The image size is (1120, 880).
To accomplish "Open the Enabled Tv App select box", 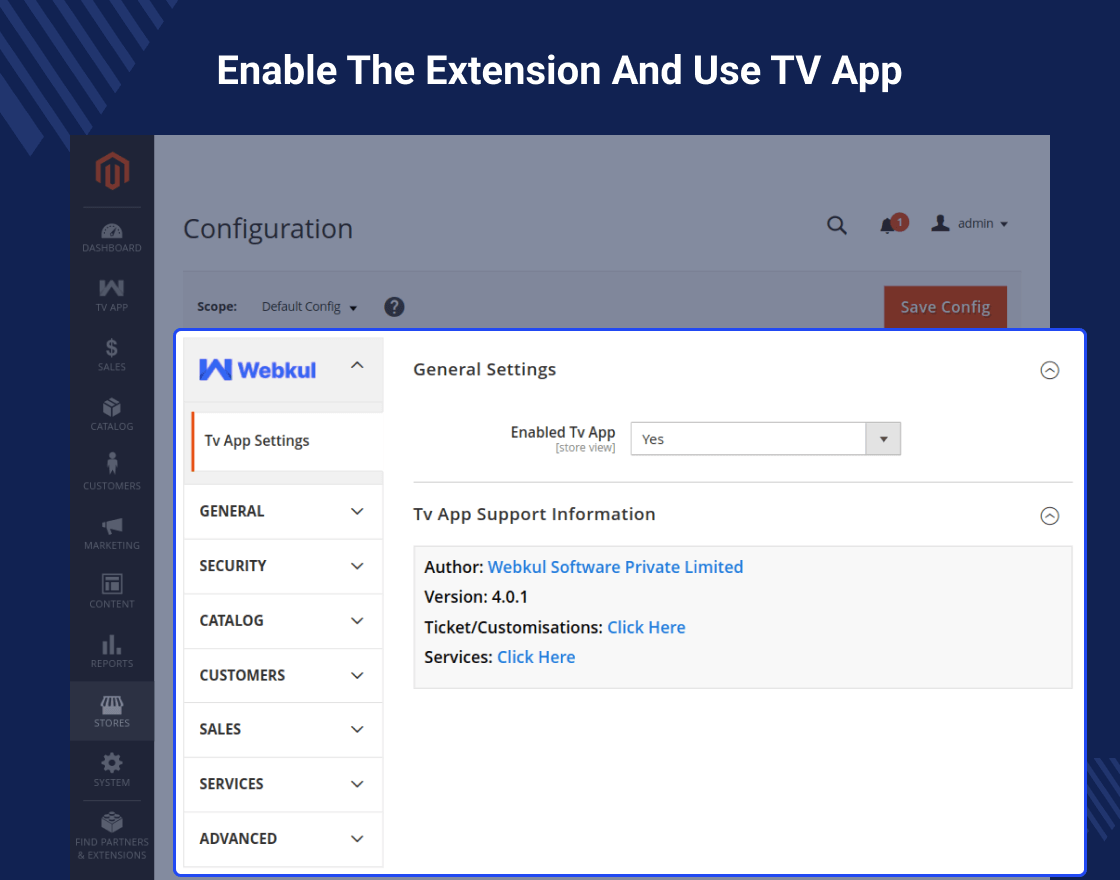I will (765, 439).
